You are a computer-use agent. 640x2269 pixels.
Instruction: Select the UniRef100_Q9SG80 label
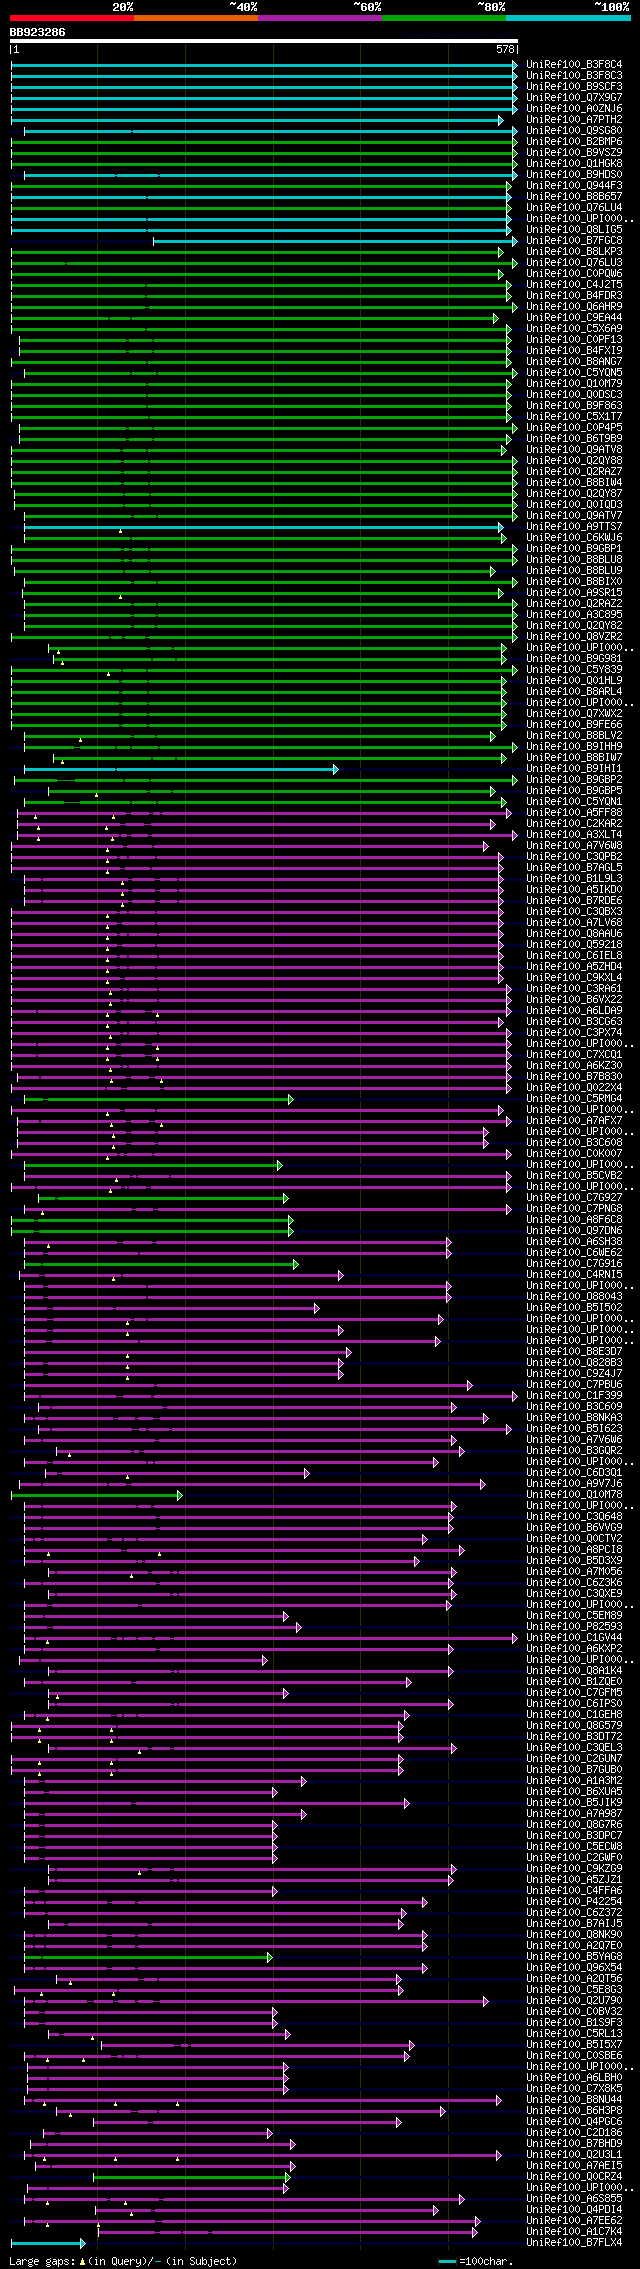point(574,130)
